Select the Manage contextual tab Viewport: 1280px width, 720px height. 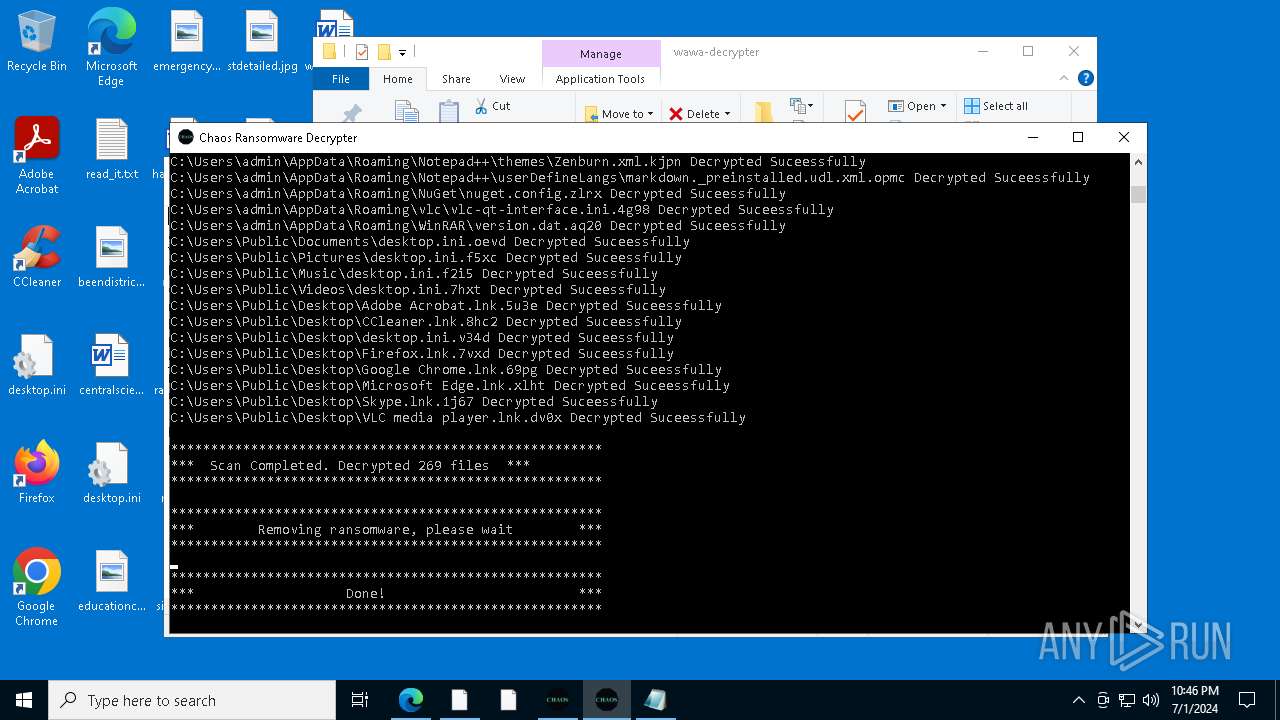pyautogui.click(x=600, y=54)
